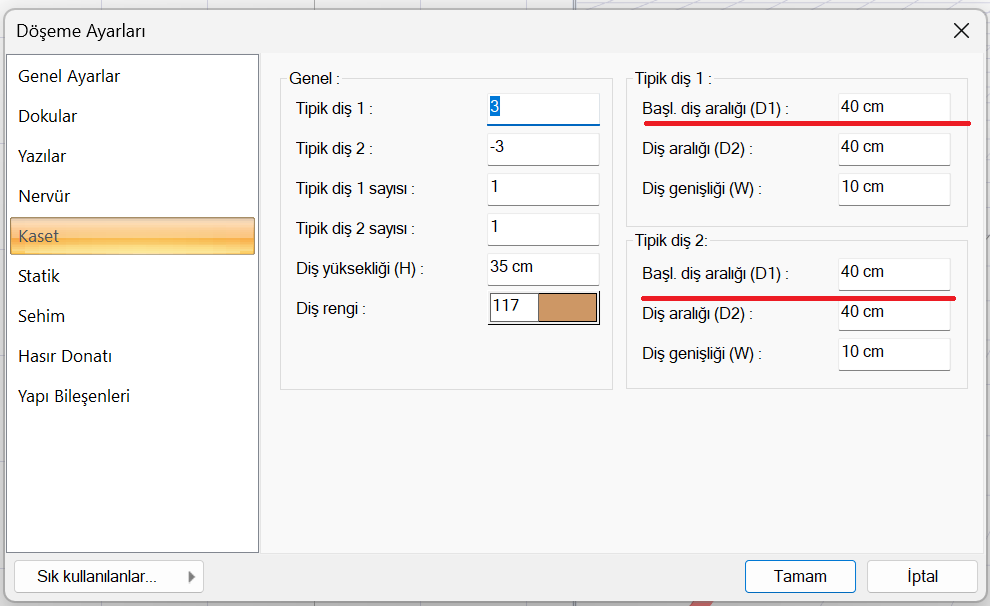Cancel the dialog with İptal
Viewport: 990px width, 606px height.
click(922, 577)
